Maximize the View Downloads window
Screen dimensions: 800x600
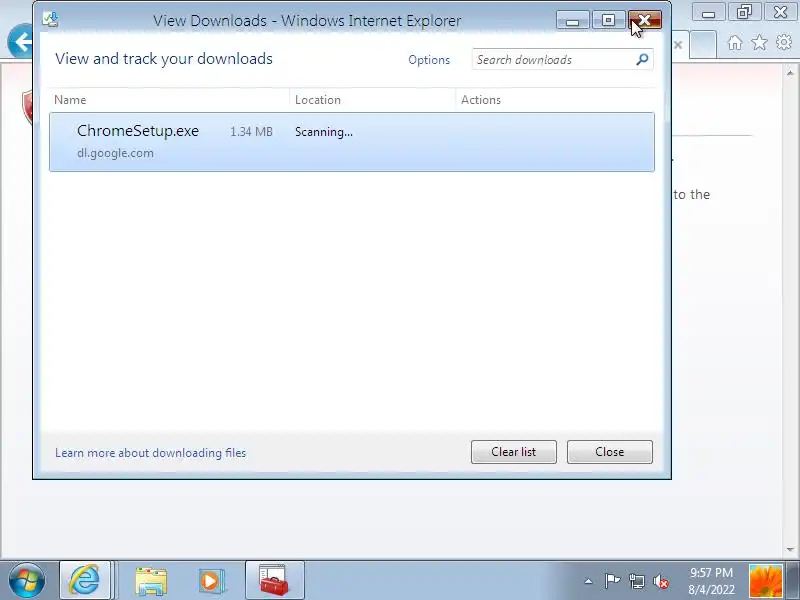tap(608, 20)
